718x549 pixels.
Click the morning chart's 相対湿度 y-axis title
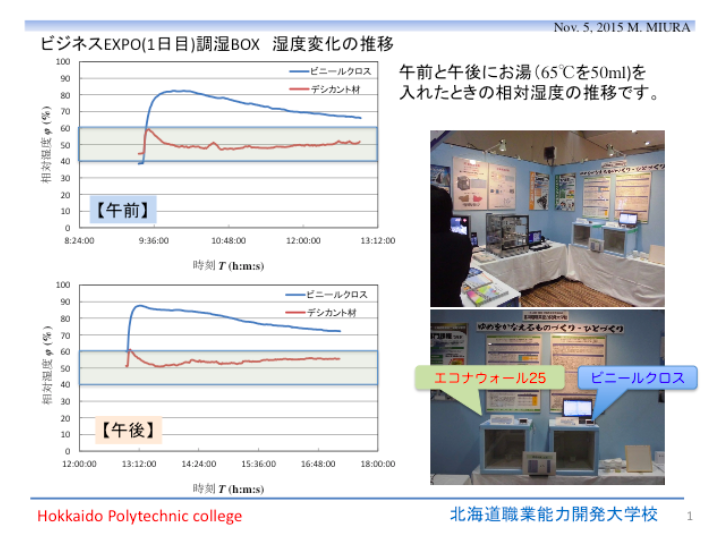click(45, 145)
